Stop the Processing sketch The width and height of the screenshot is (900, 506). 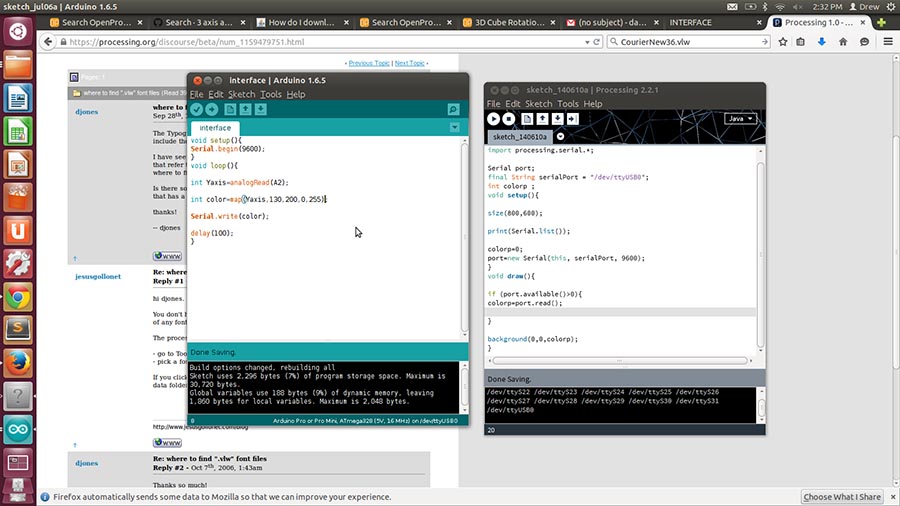(x=509, y=119)
